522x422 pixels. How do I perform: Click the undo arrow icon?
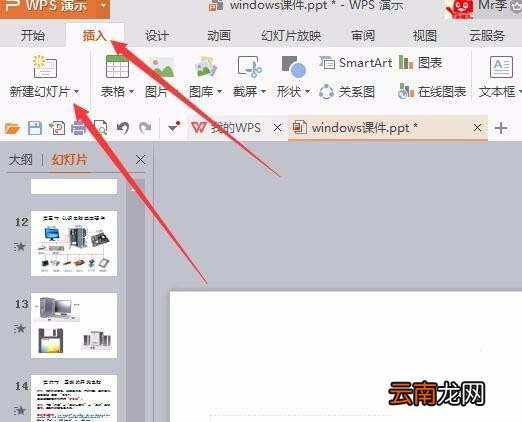(x=123, y=128)
